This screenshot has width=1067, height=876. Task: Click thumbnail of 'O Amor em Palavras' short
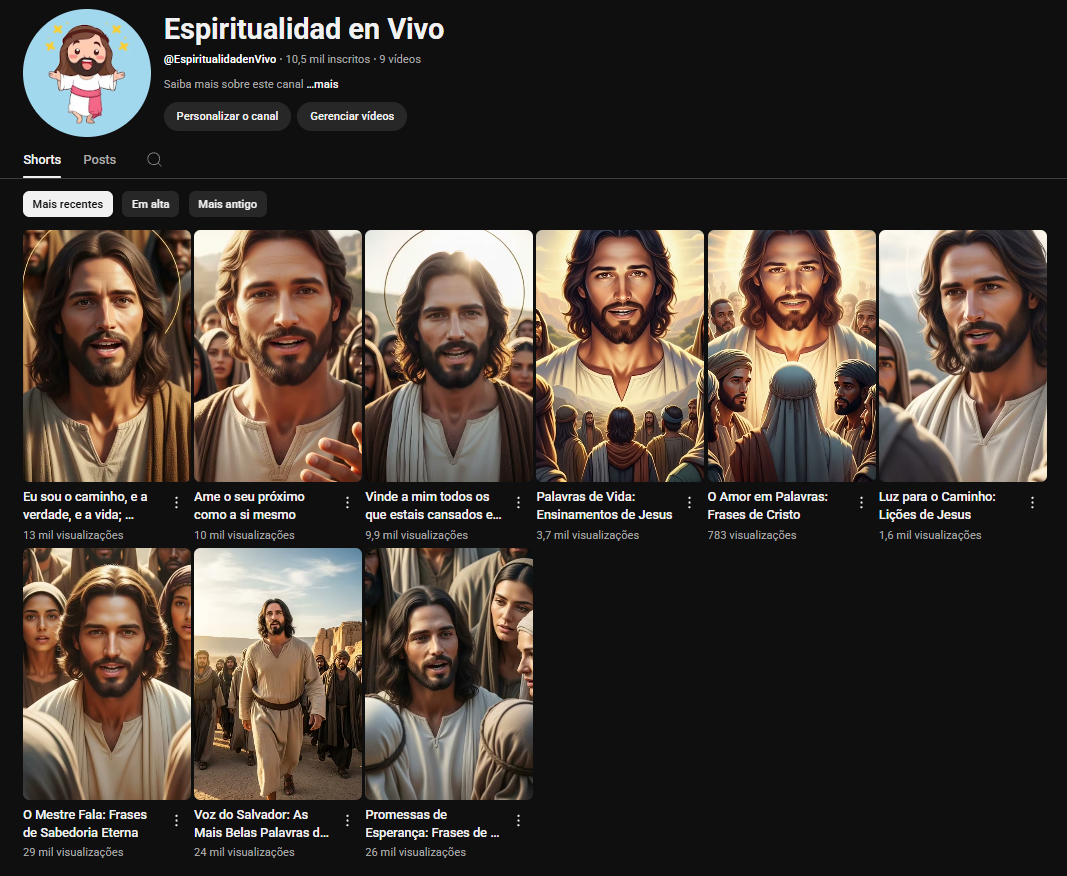tap(791, 356)
